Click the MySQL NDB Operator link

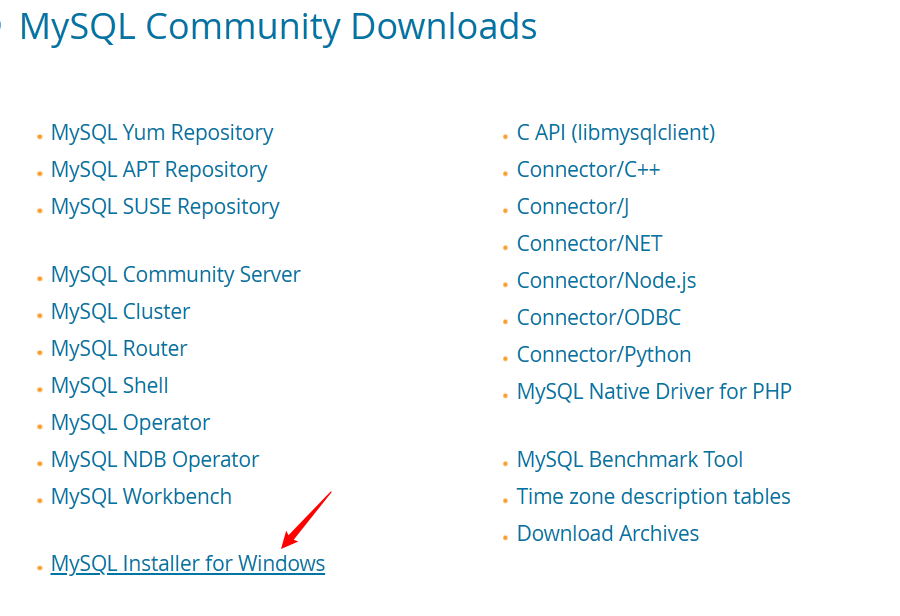(155, 460)
